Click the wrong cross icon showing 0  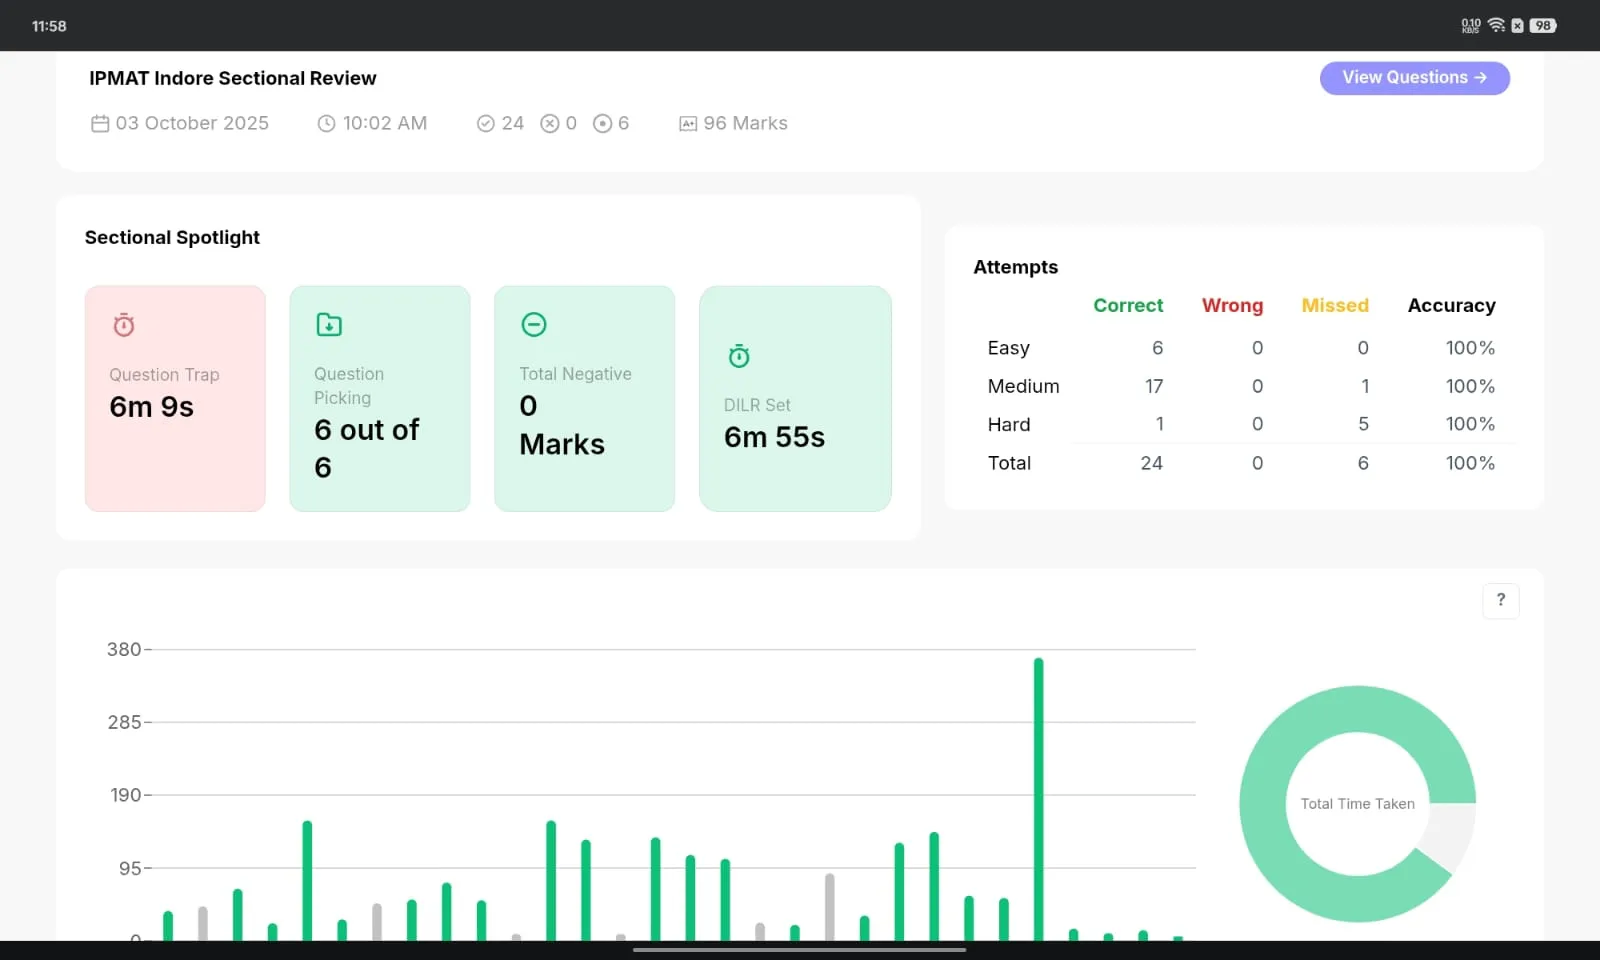[x=550, y=124]
